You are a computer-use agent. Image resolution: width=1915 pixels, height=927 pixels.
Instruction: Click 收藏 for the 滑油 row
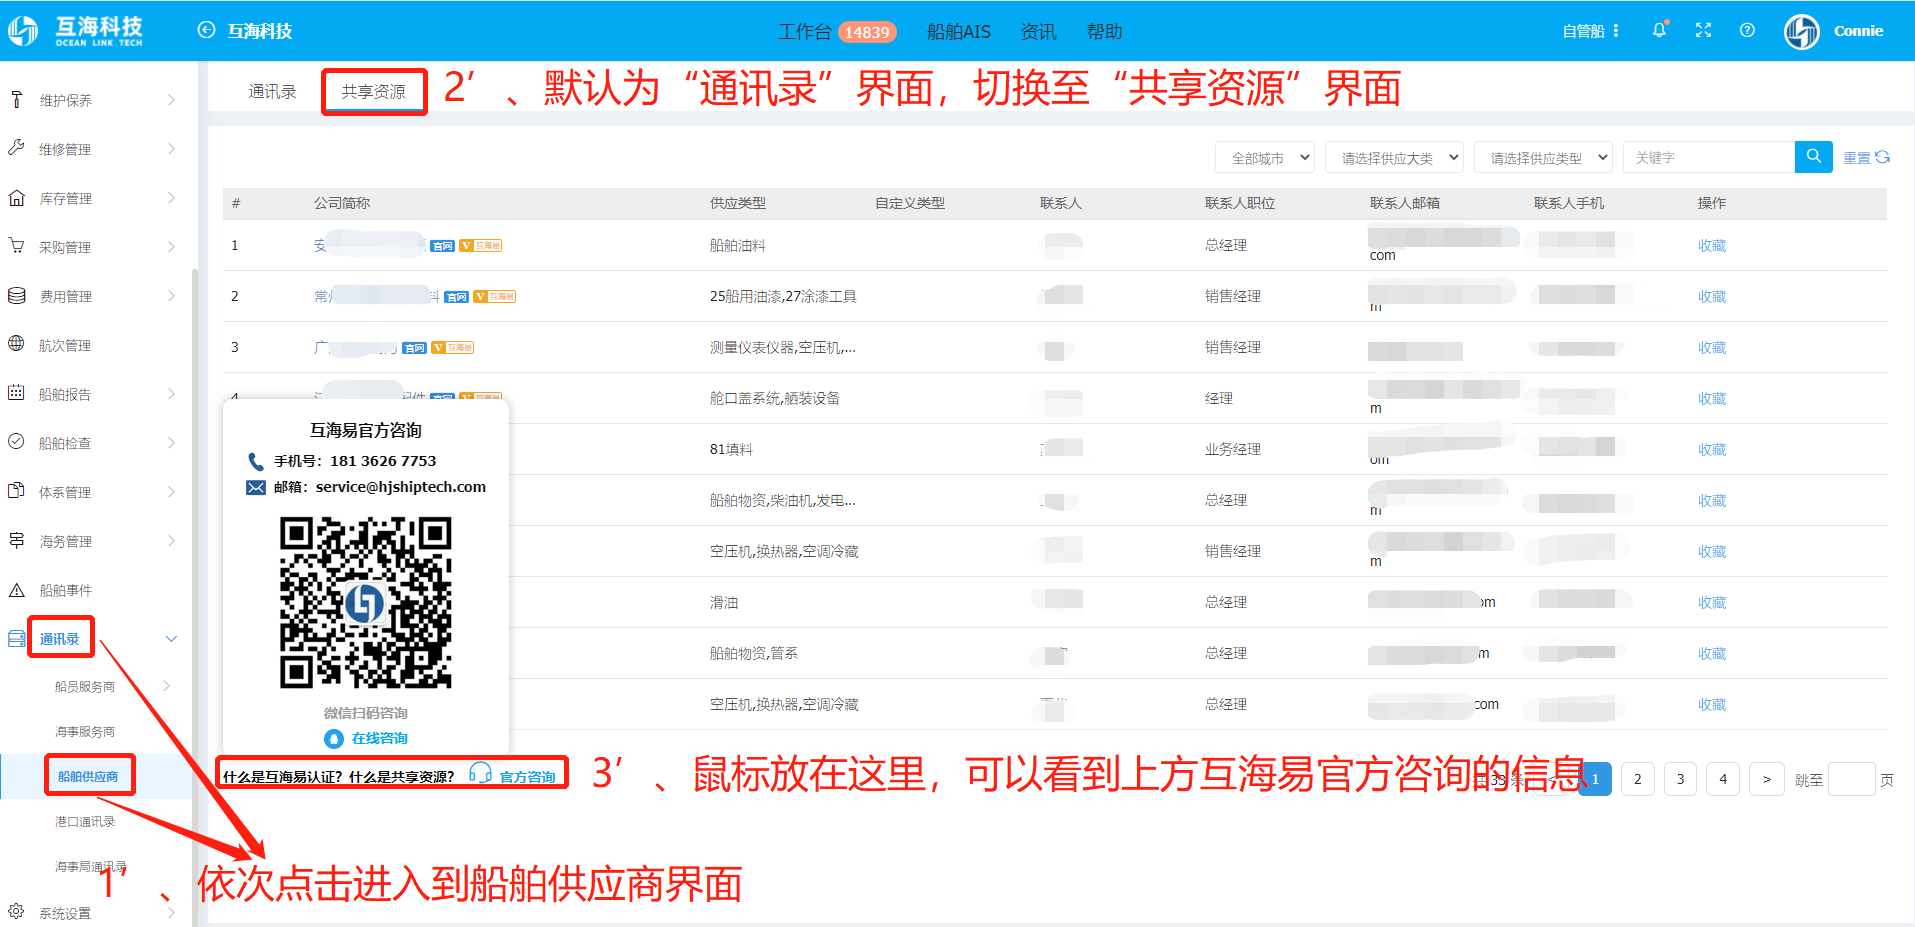pos(1712,602)
